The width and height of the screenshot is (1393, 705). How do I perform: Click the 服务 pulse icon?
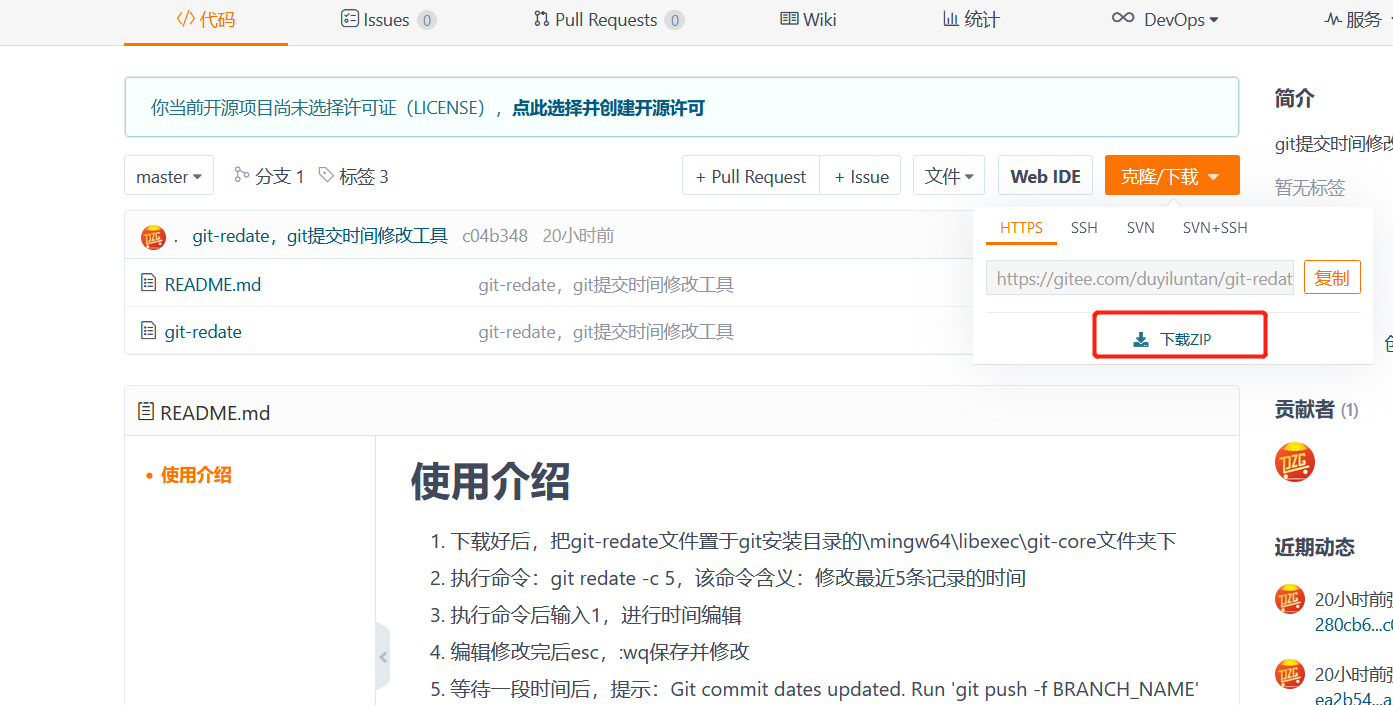click(1332, 19)
